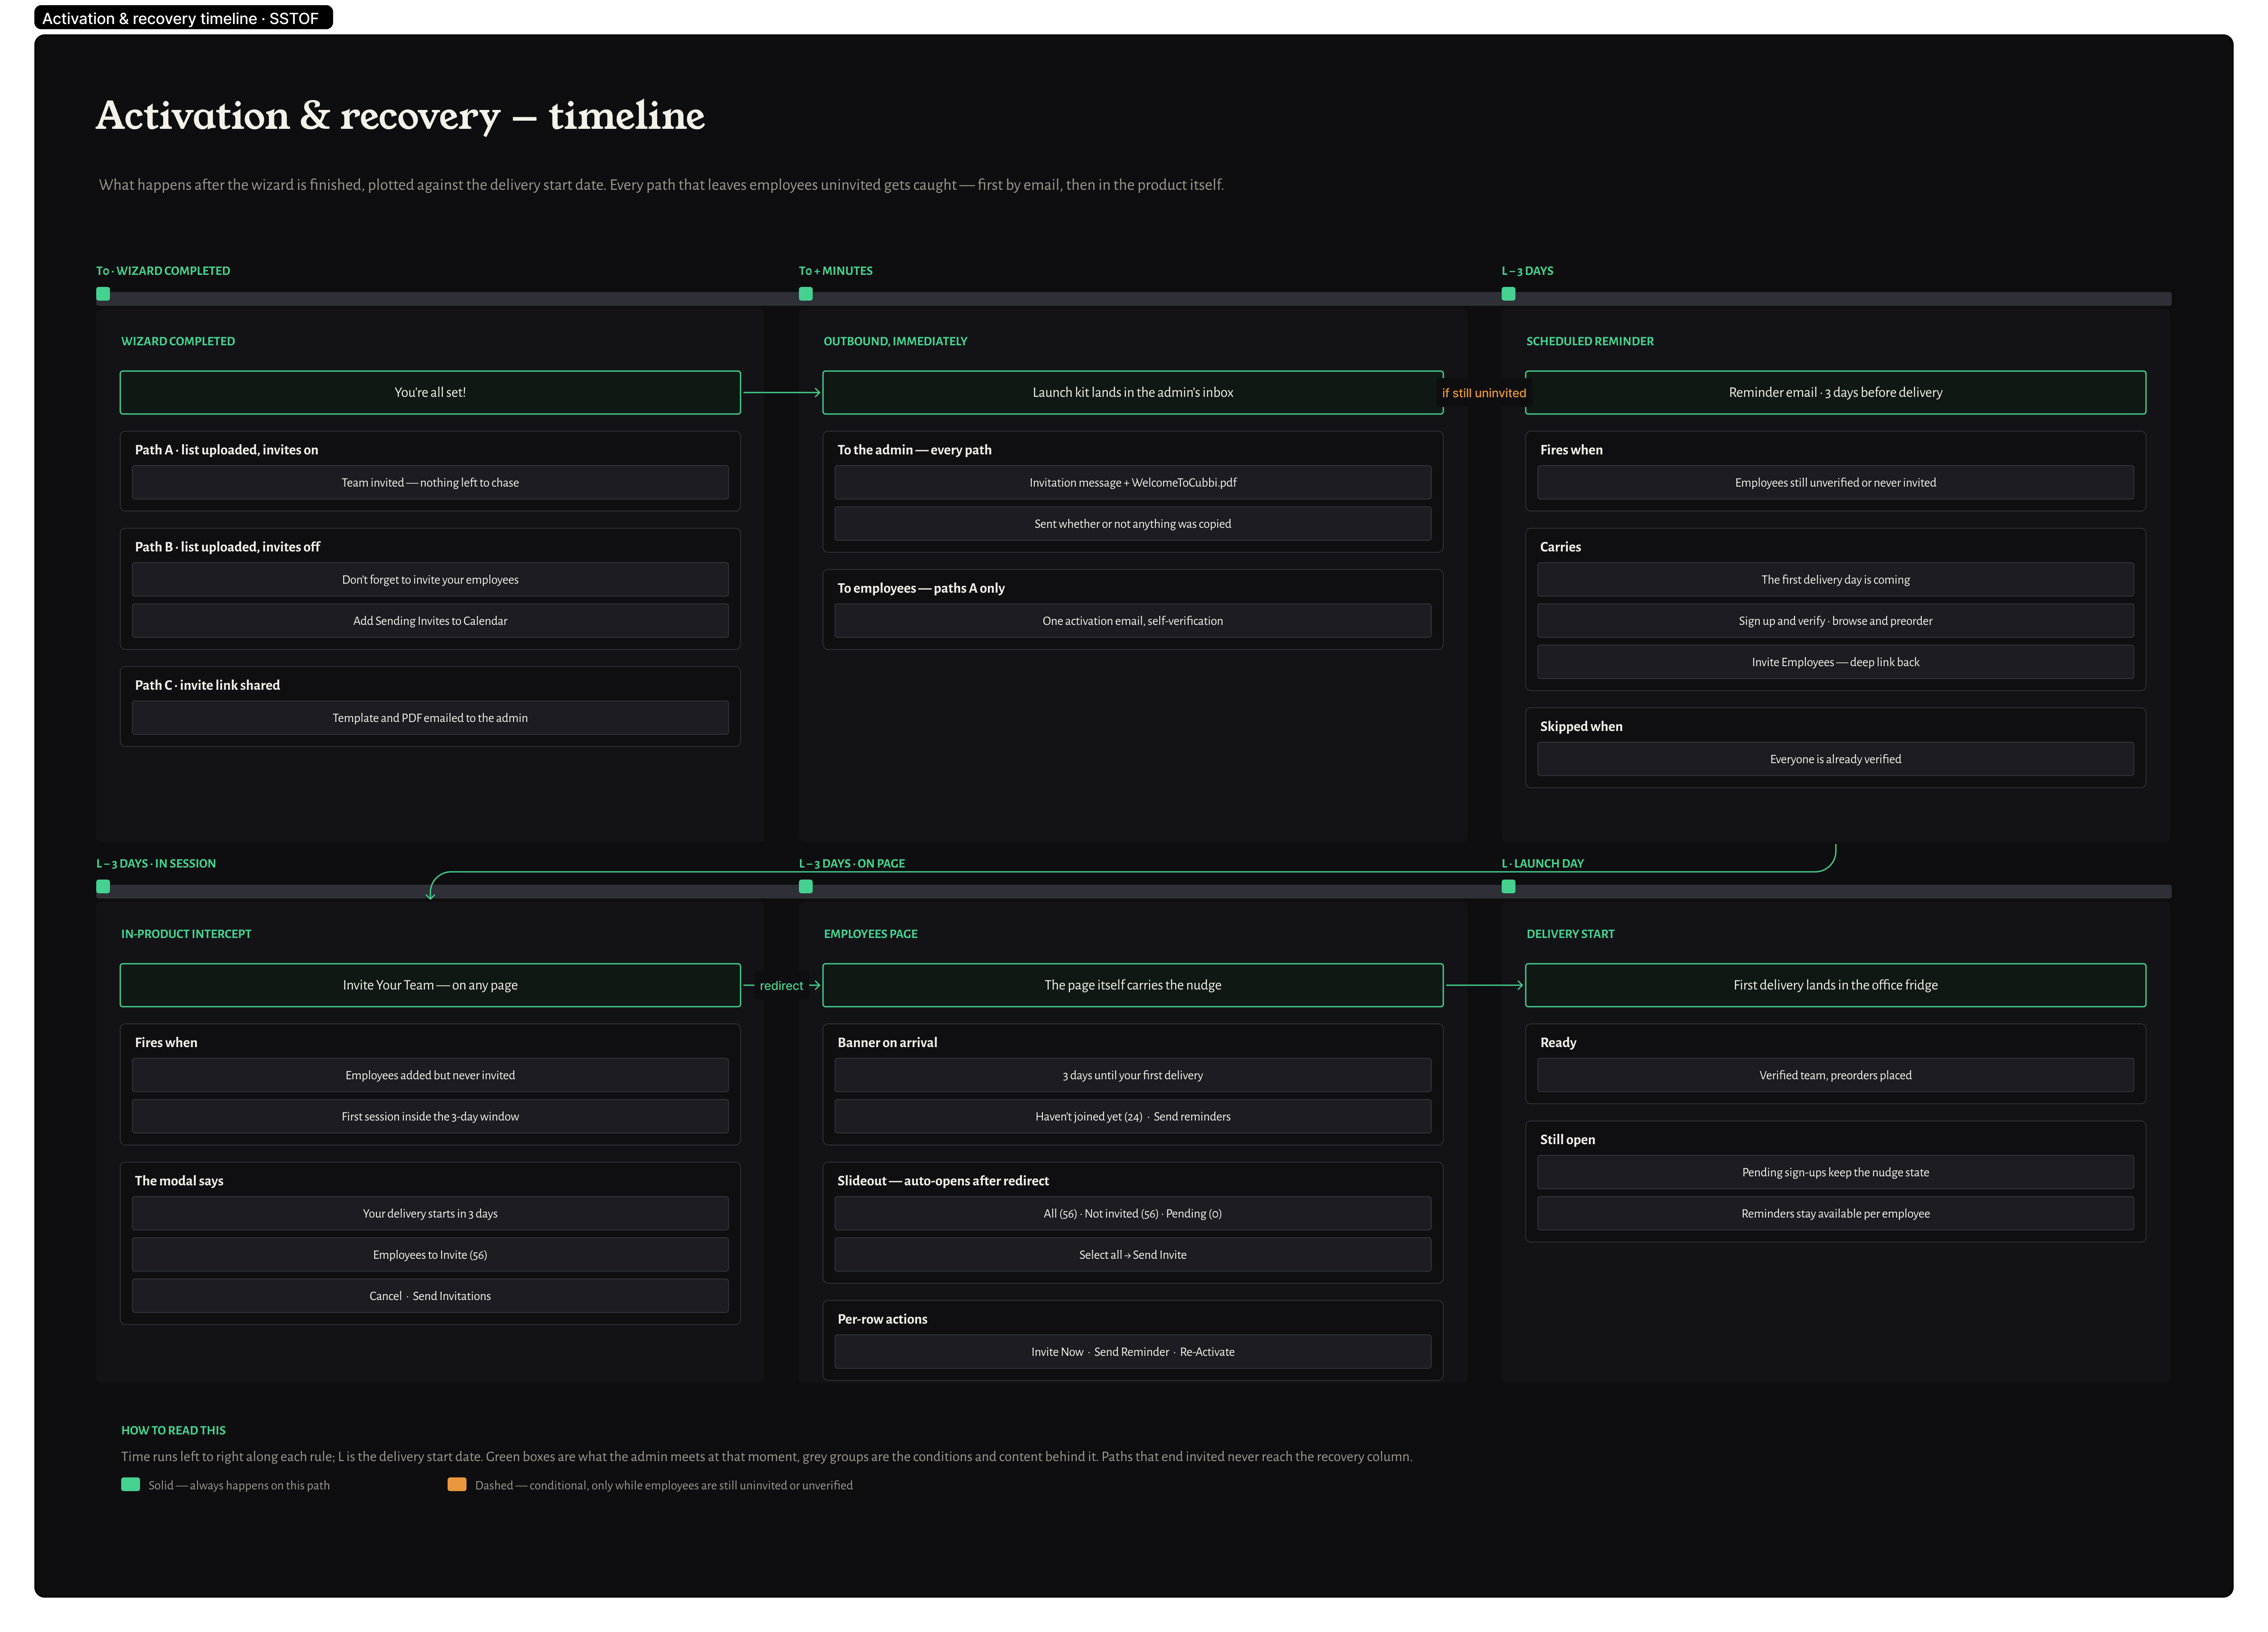This screenshot has height=1632, width=2268.
Task: Click the "if still uninvited" connector label
Action: tap(1484, 393)
